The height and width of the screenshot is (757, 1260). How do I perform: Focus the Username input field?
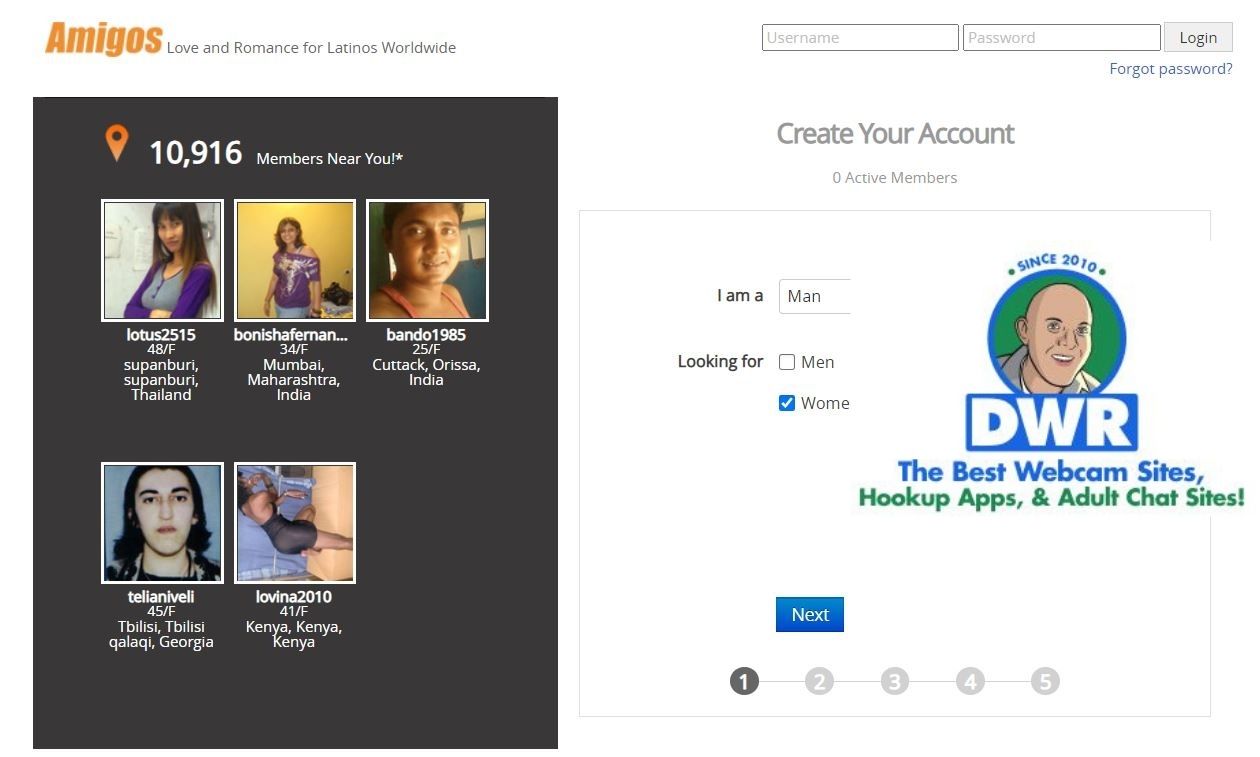[859, 38]
